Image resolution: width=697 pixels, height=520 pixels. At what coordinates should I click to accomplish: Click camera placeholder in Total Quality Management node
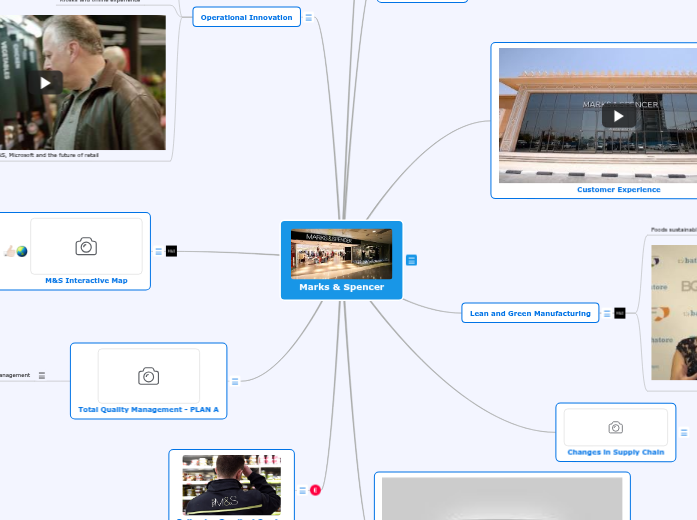coord(148,376)
